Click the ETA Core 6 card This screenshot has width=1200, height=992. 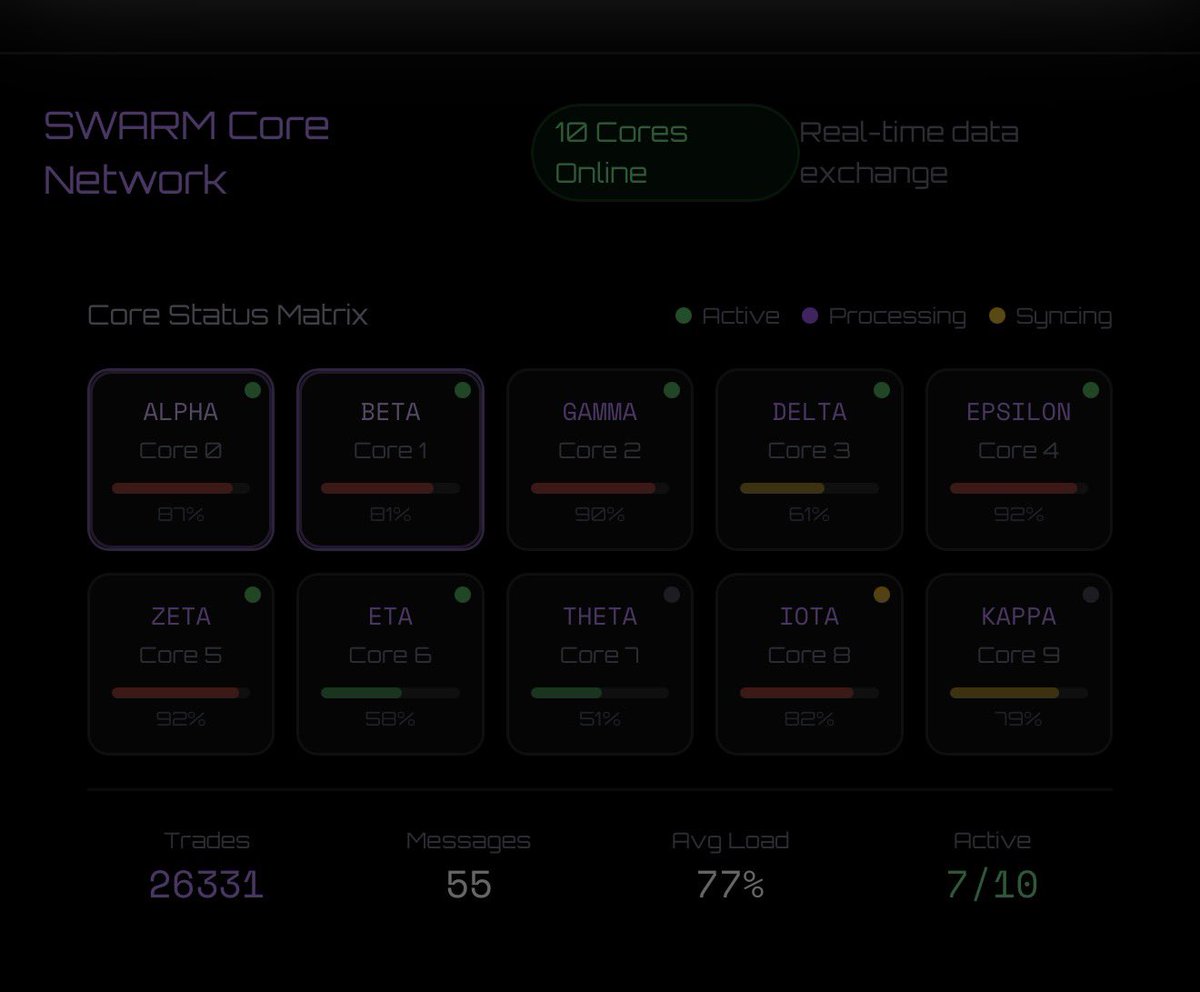click(x=391, y=664)
